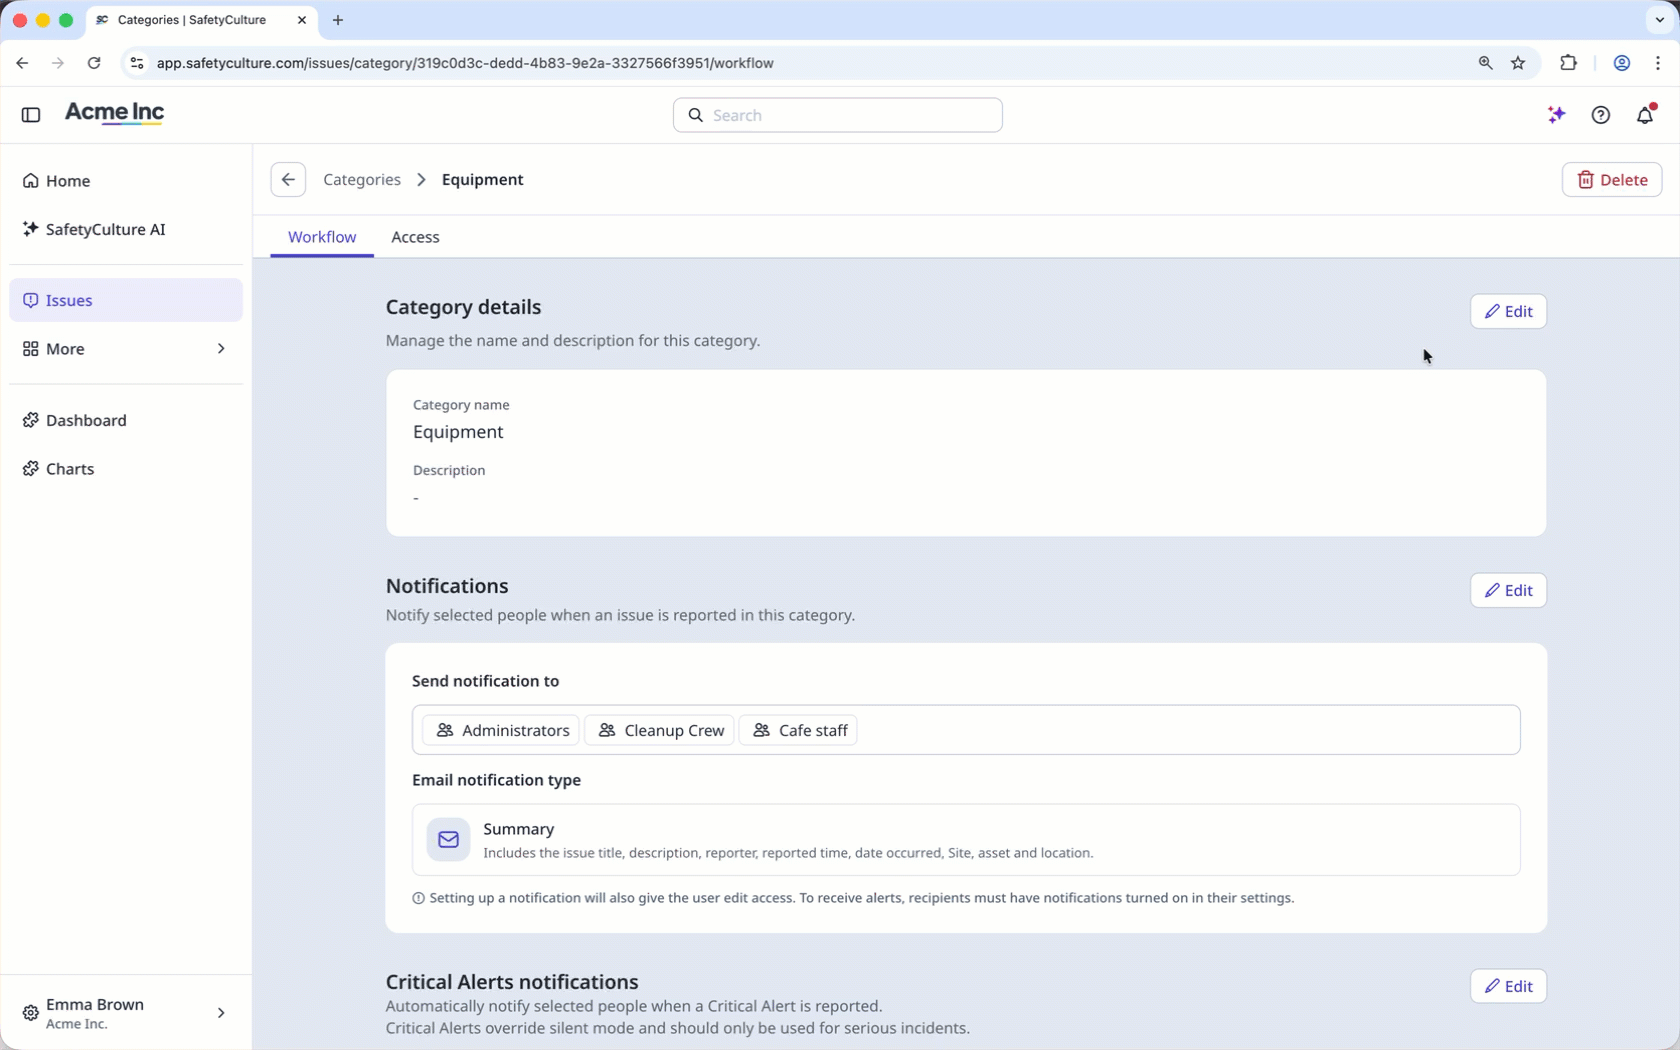The width and height of the screenshot is (1680, 1050).
Task: Expand the browser tab list chevron
Action: click(x=1660, y=20)
